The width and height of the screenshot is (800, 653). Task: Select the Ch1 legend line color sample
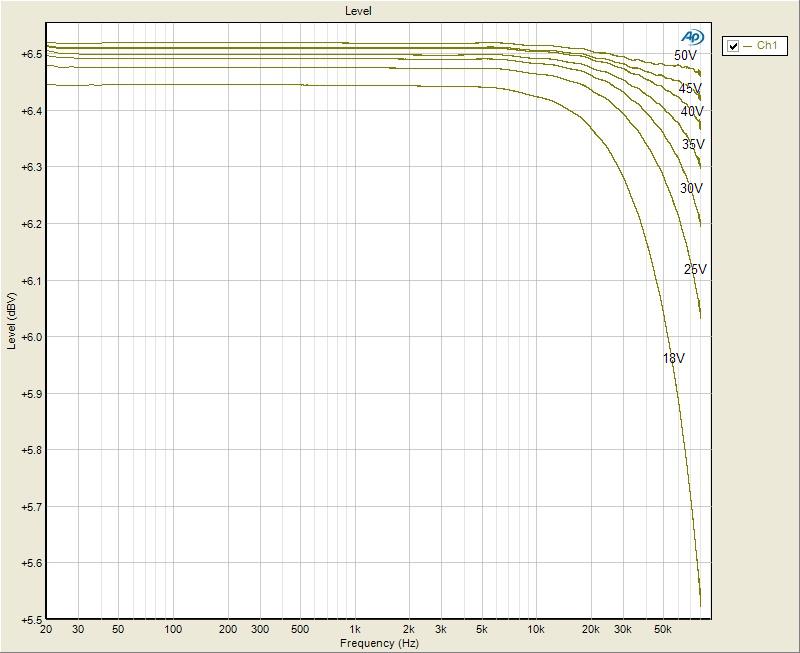(747, 46)
